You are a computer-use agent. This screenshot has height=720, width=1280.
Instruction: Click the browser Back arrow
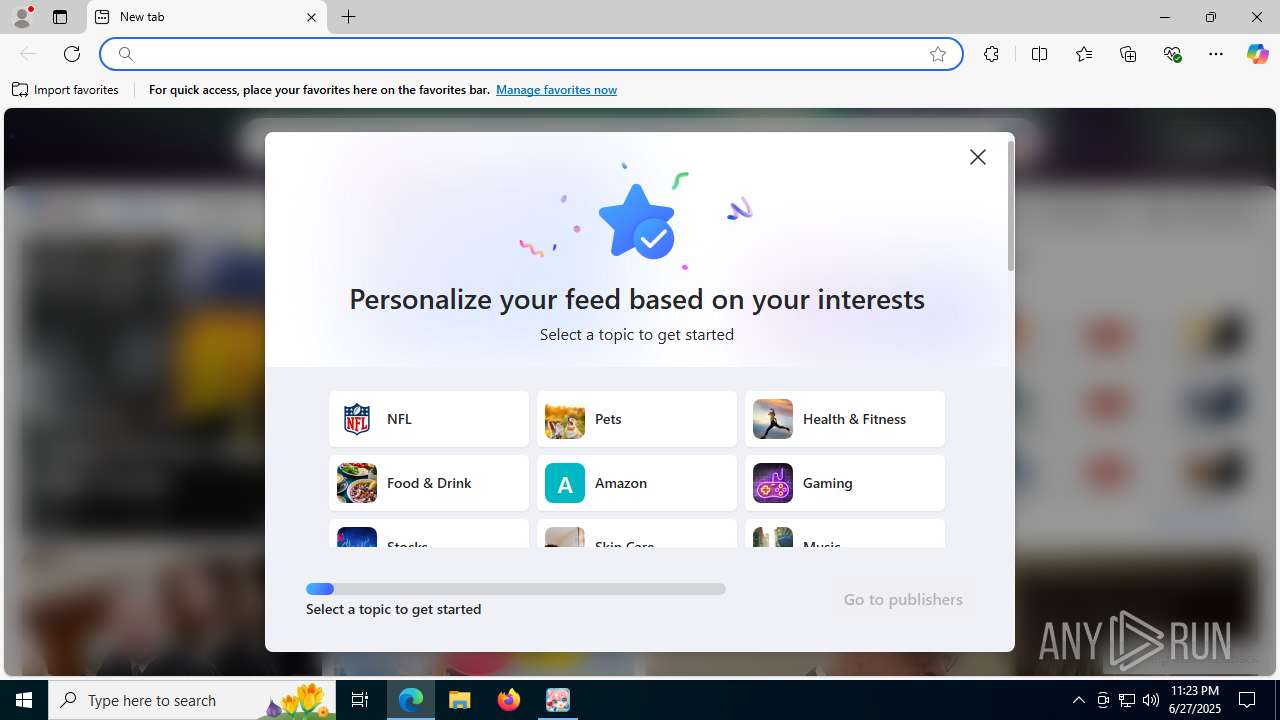[x=28, y=54]
